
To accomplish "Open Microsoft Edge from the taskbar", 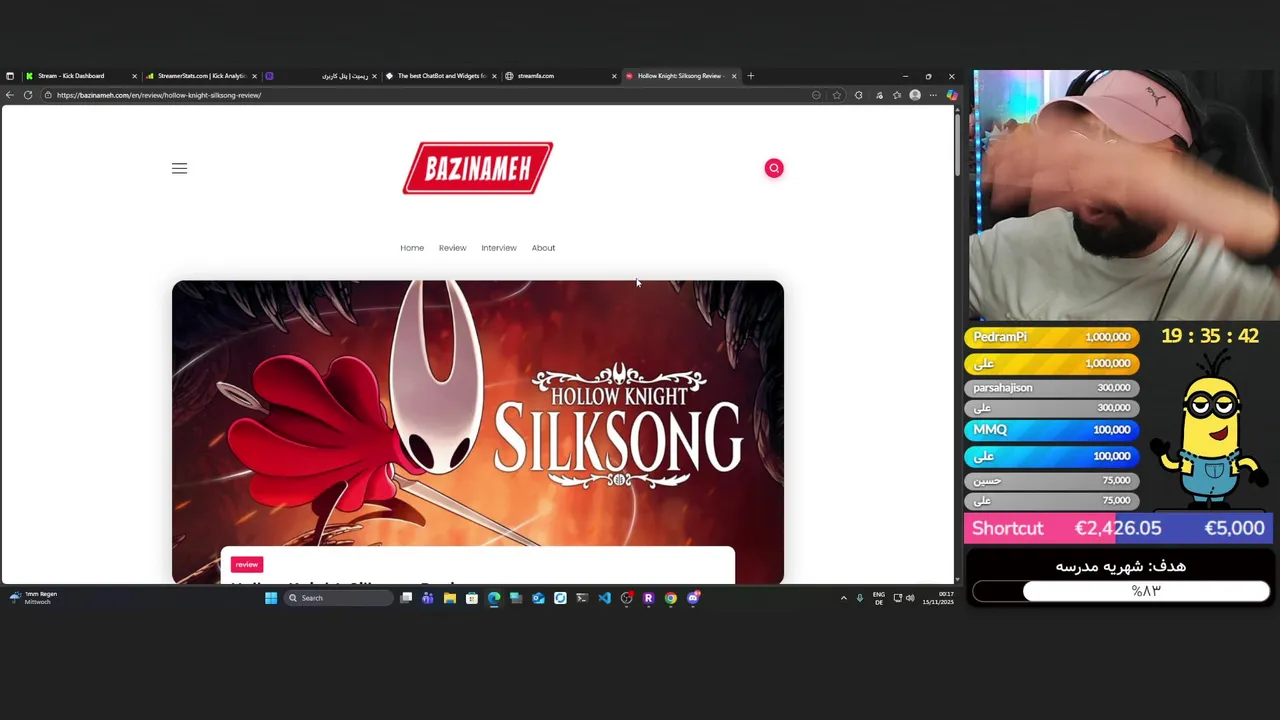I will click(494, 598).
